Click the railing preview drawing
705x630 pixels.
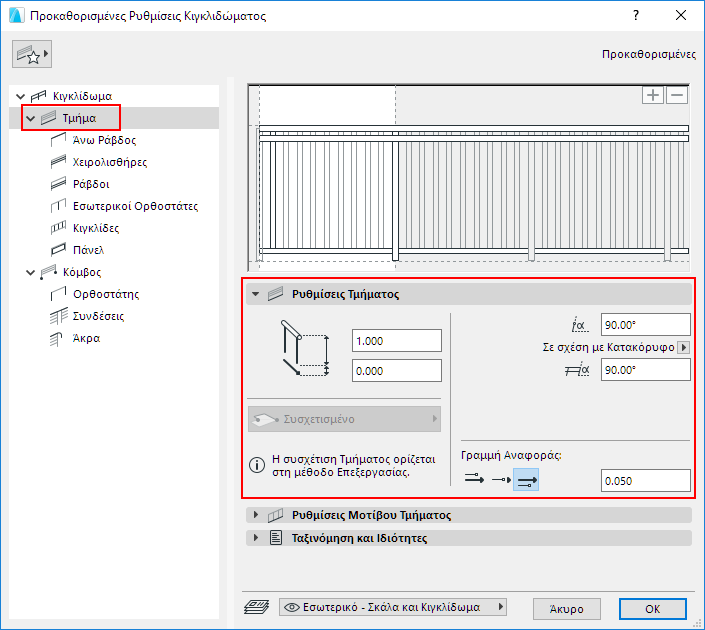(469, 178)
